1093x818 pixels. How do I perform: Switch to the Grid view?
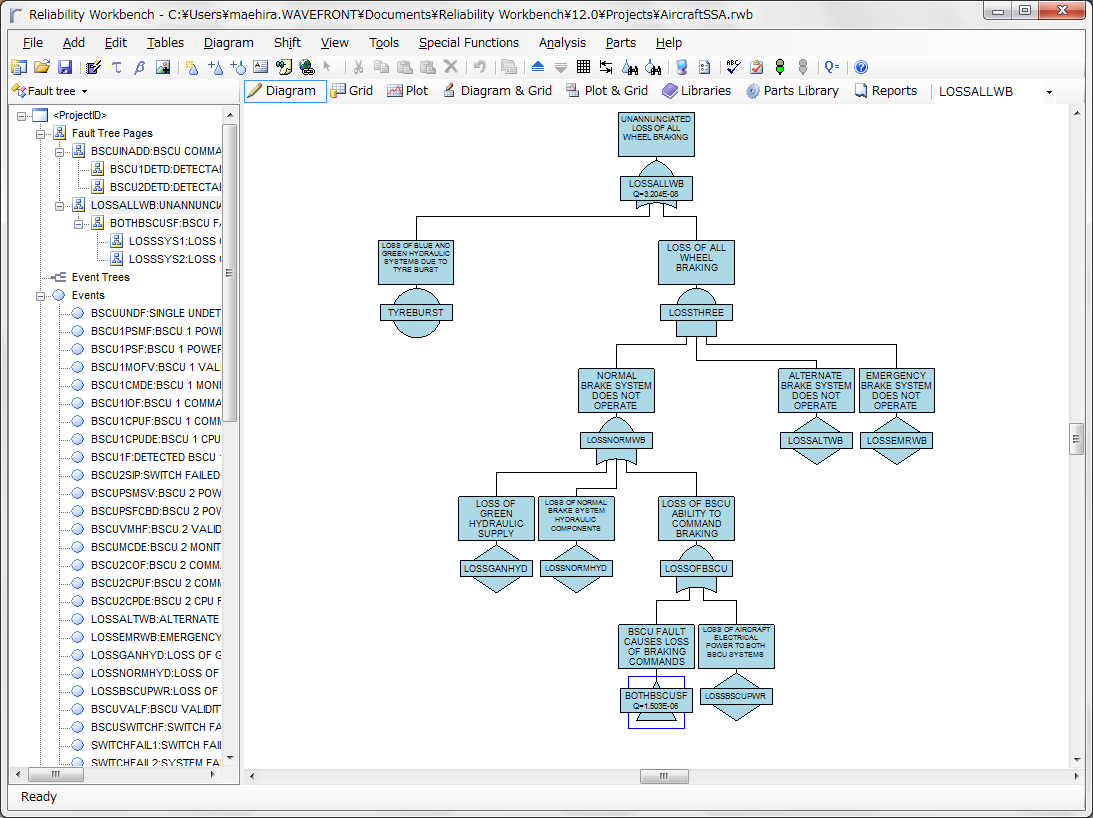coord(353,91)
